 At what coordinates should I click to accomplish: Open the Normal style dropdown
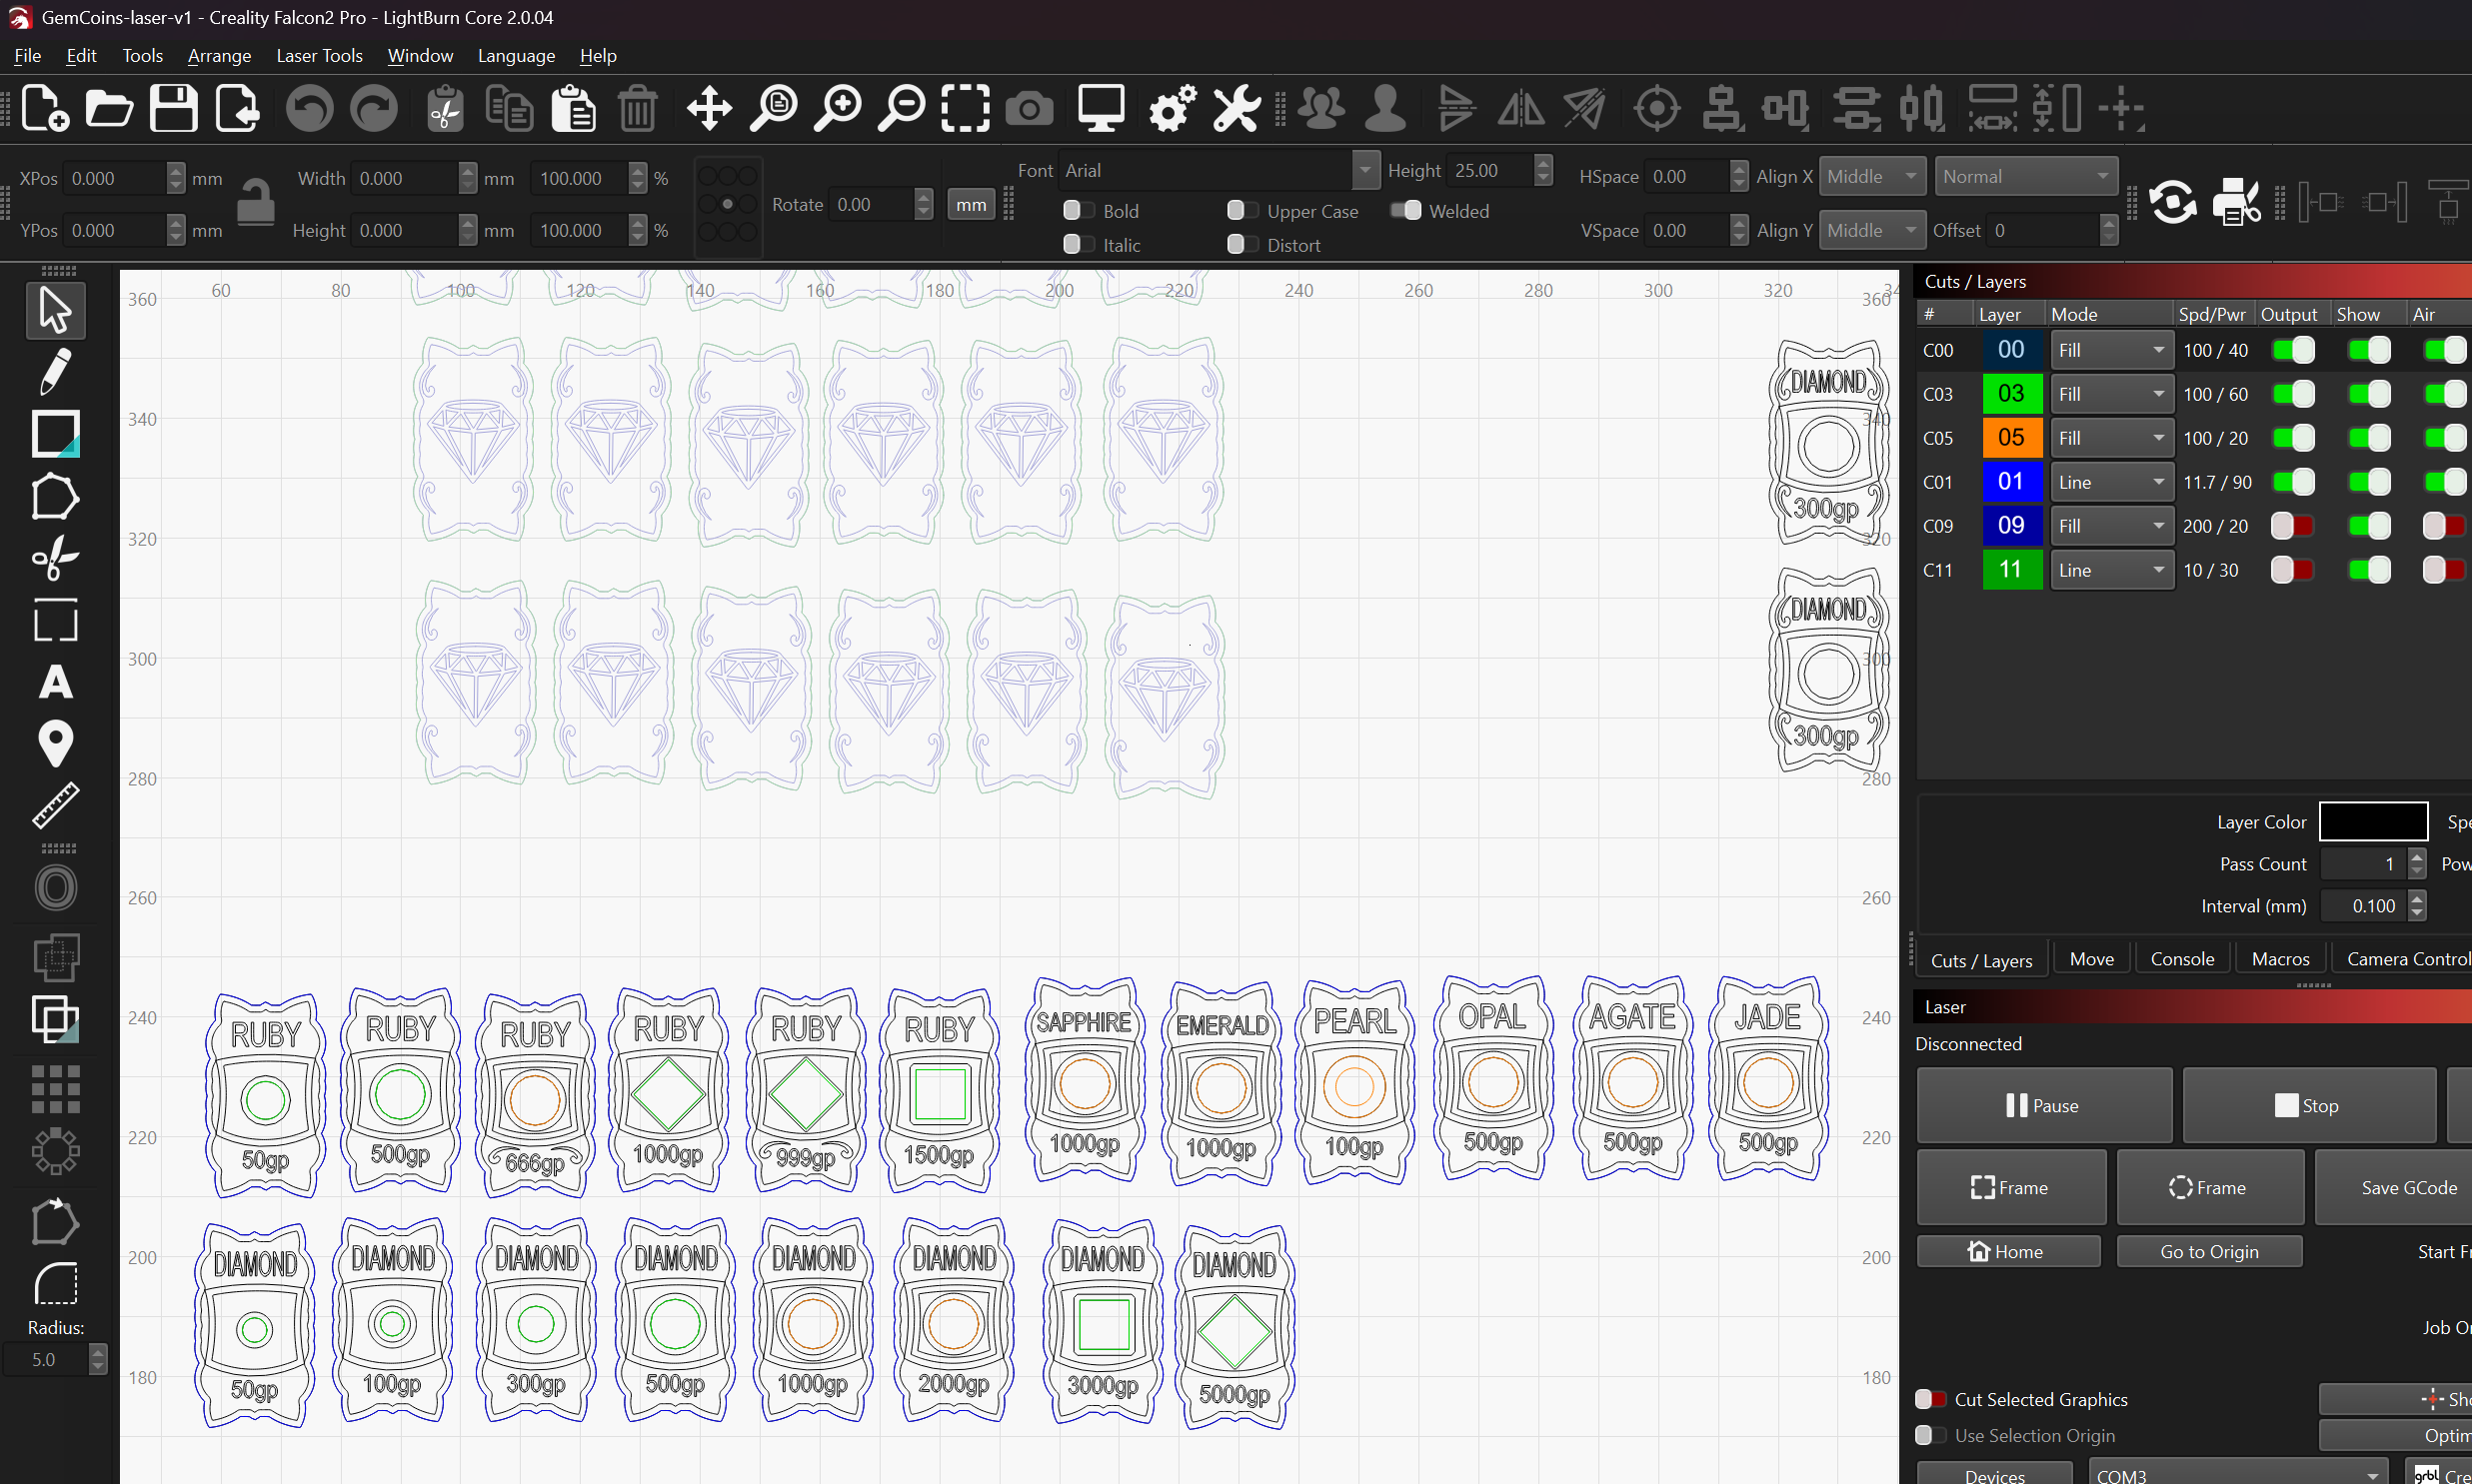[2025, 176]
